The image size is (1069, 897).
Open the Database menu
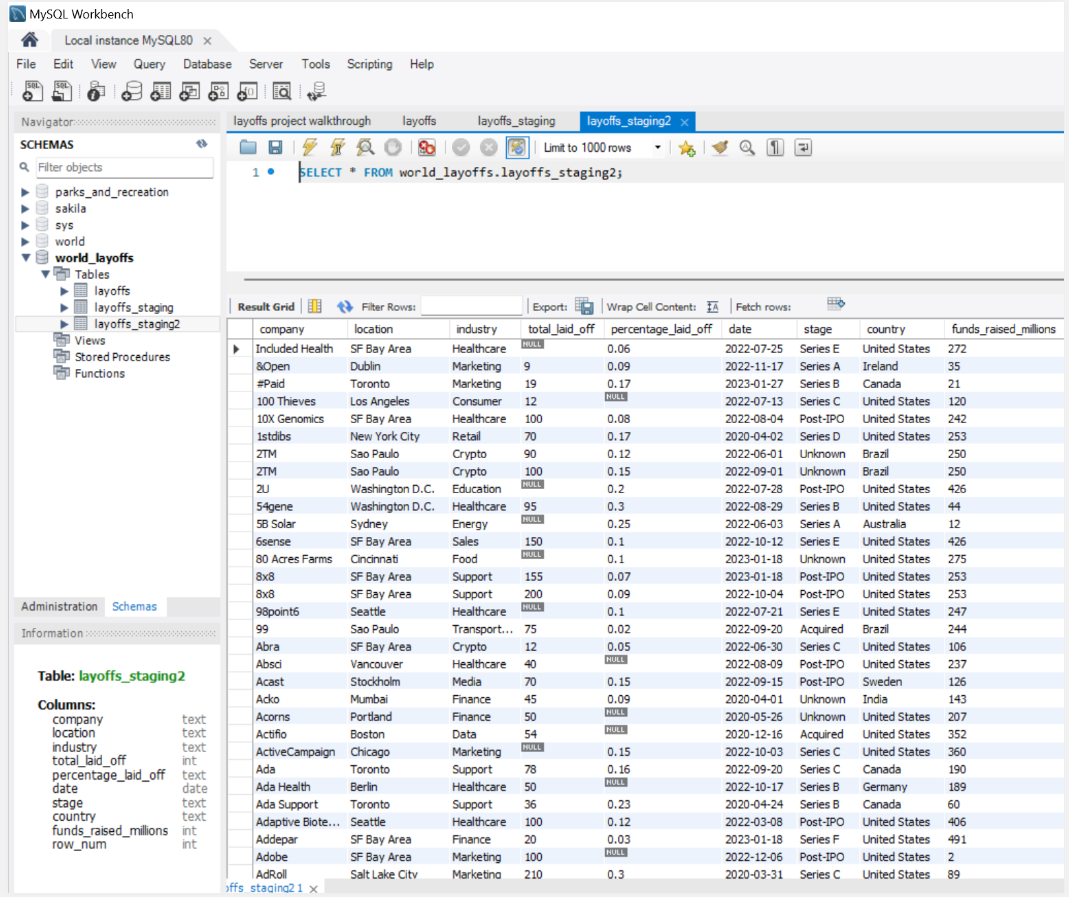tap(207, 64)
